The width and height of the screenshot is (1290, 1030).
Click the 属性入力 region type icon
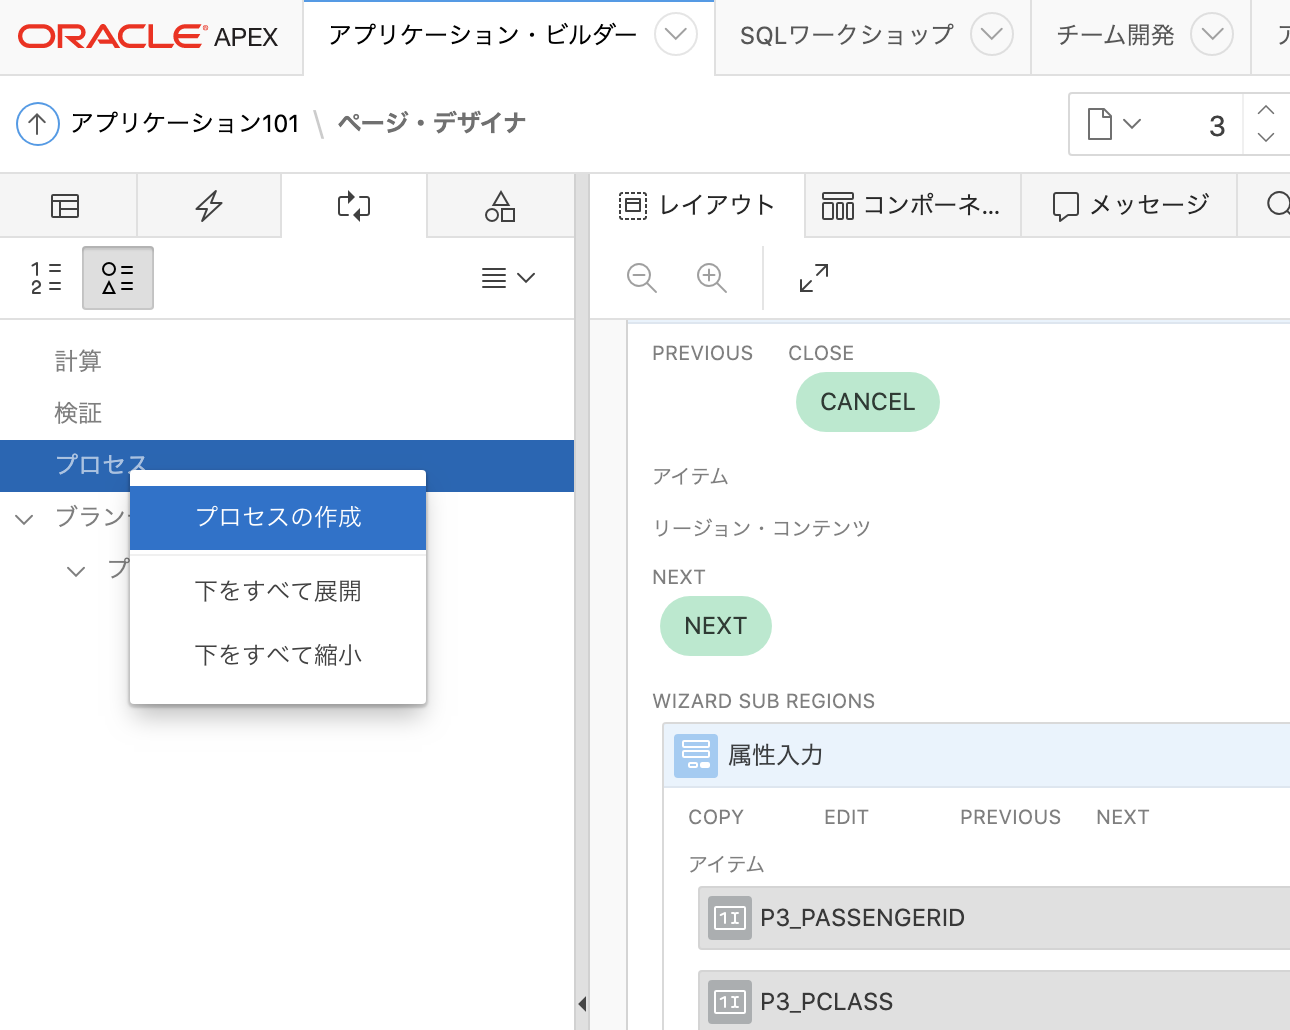(696, 756)
